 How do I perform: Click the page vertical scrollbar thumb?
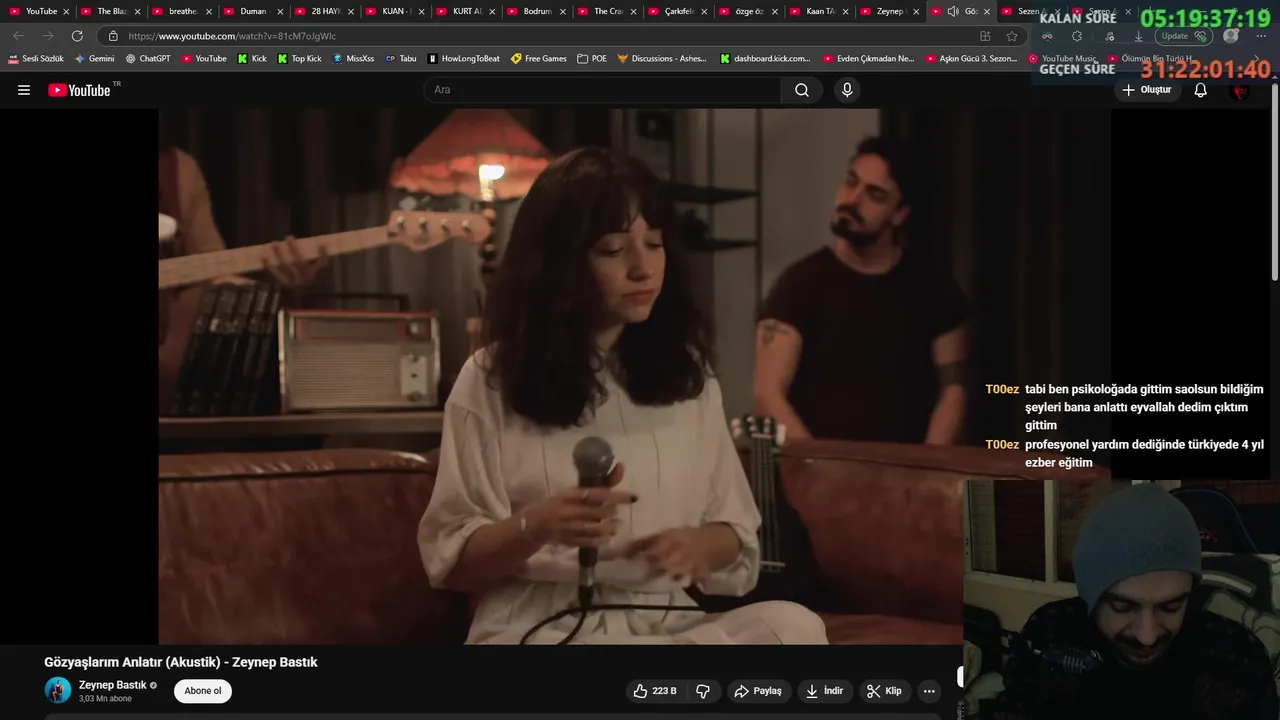(x=1274, y=180)
